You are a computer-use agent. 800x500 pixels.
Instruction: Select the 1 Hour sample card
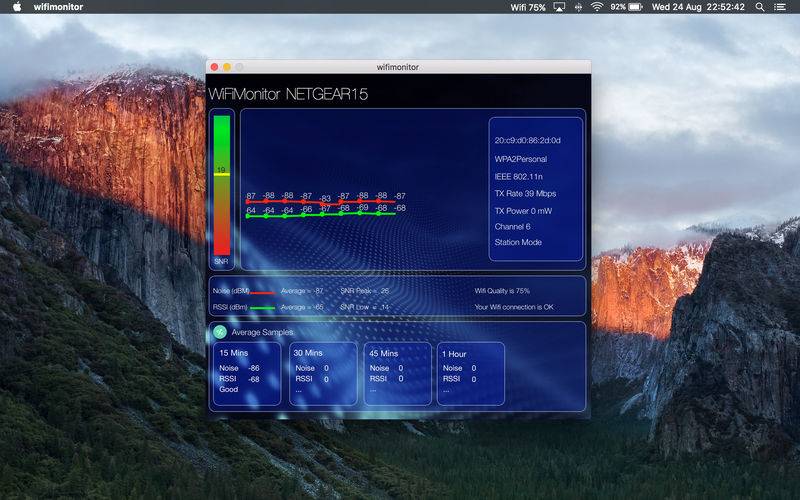coord(470,373)
